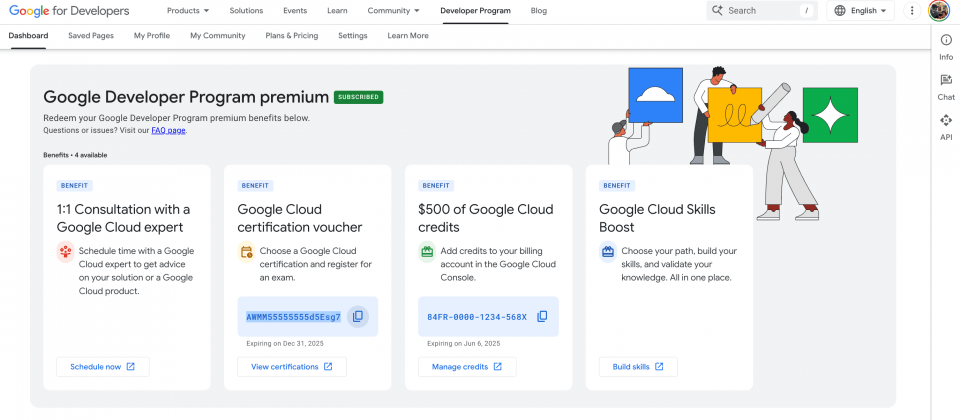Open the user account avatar

(x=939, y=10)
